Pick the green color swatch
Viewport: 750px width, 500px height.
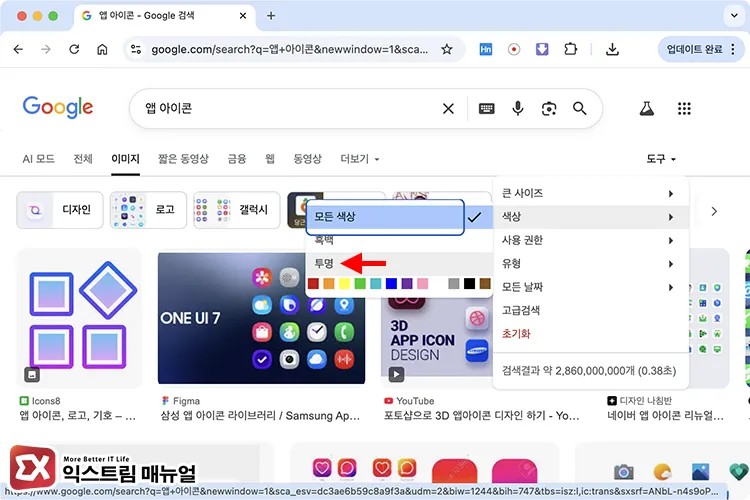(360, 284)
